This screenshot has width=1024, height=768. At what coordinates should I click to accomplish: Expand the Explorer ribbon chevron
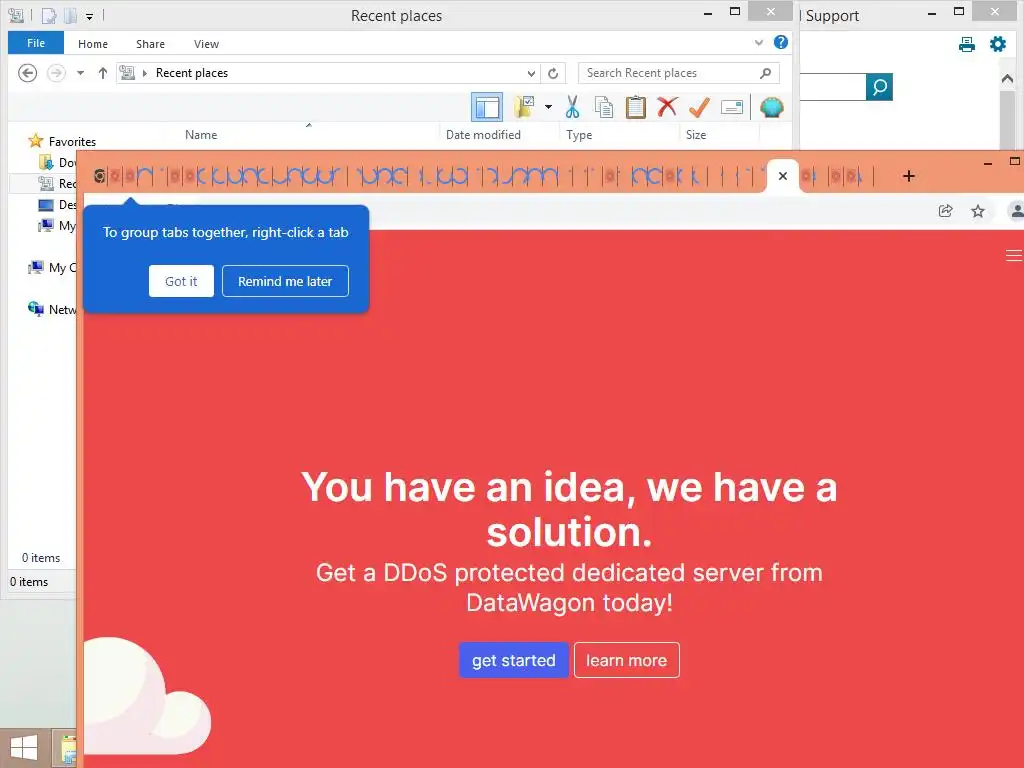point(759,42)
